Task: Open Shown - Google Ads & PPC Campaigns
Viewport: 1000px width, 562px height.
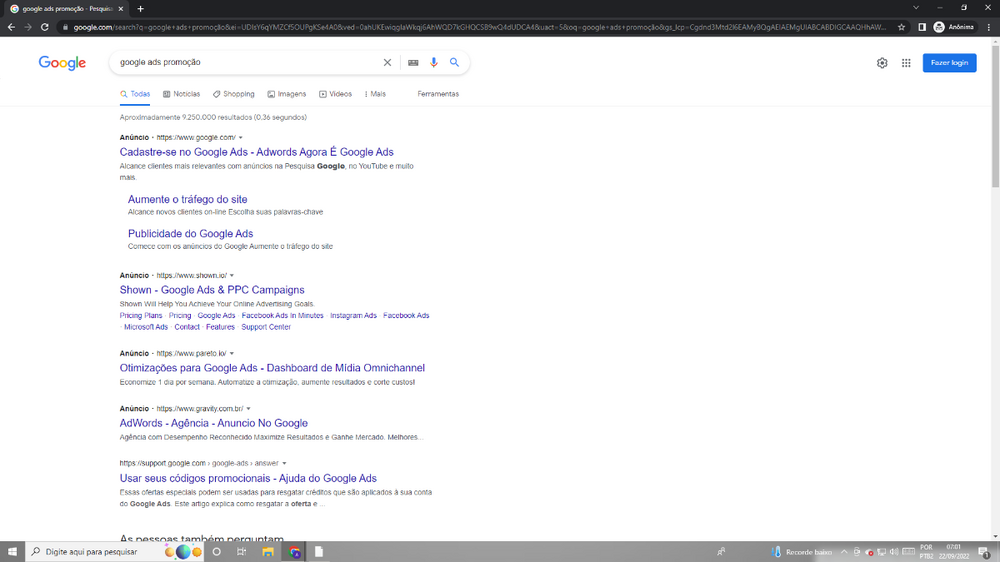Action: tap(212, 290)
